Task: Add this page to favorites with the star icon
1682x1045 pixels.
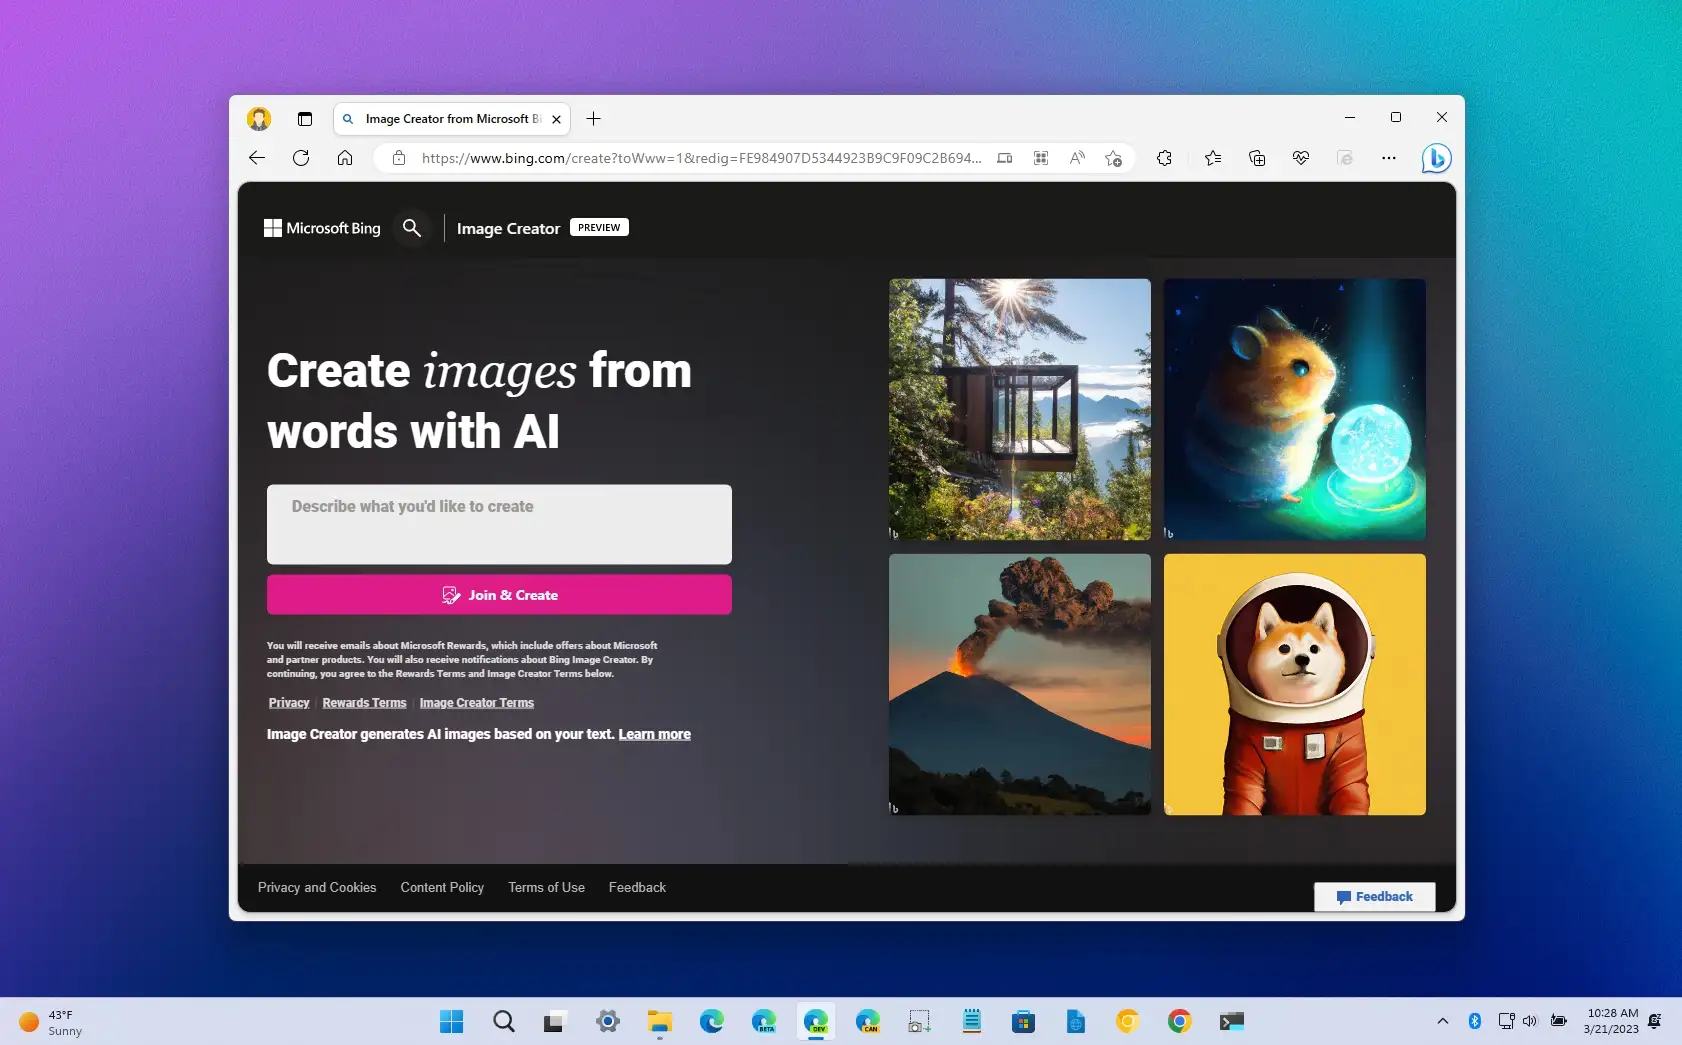Action: tap(1113, 158)
